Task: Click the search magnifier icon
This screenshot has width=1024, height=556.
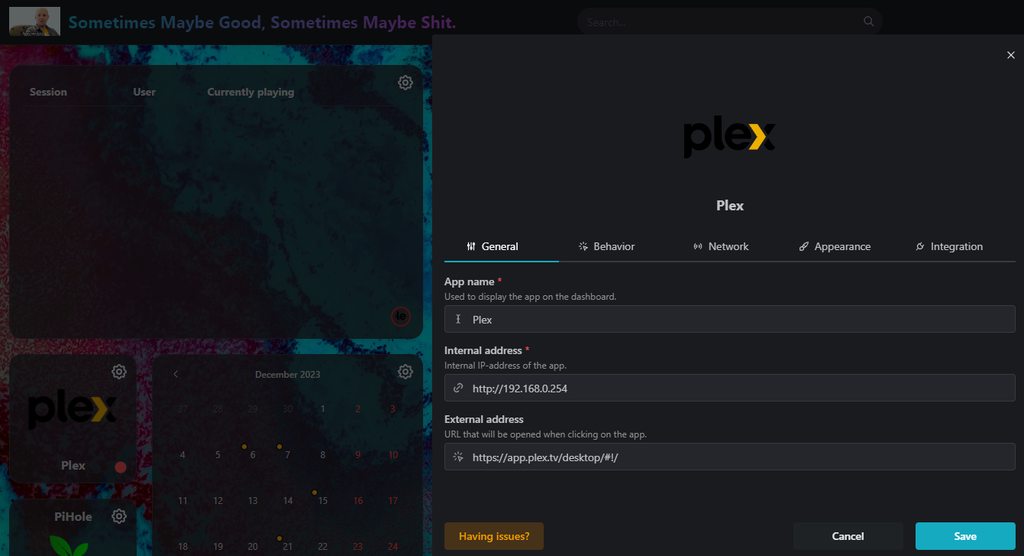Action: tap(868, 21)
